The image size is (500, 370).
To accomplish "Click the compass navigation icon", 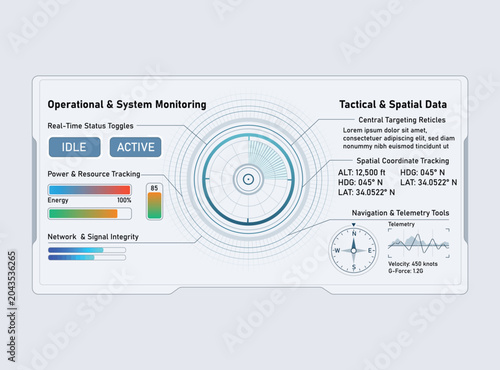I will point(354,250).
